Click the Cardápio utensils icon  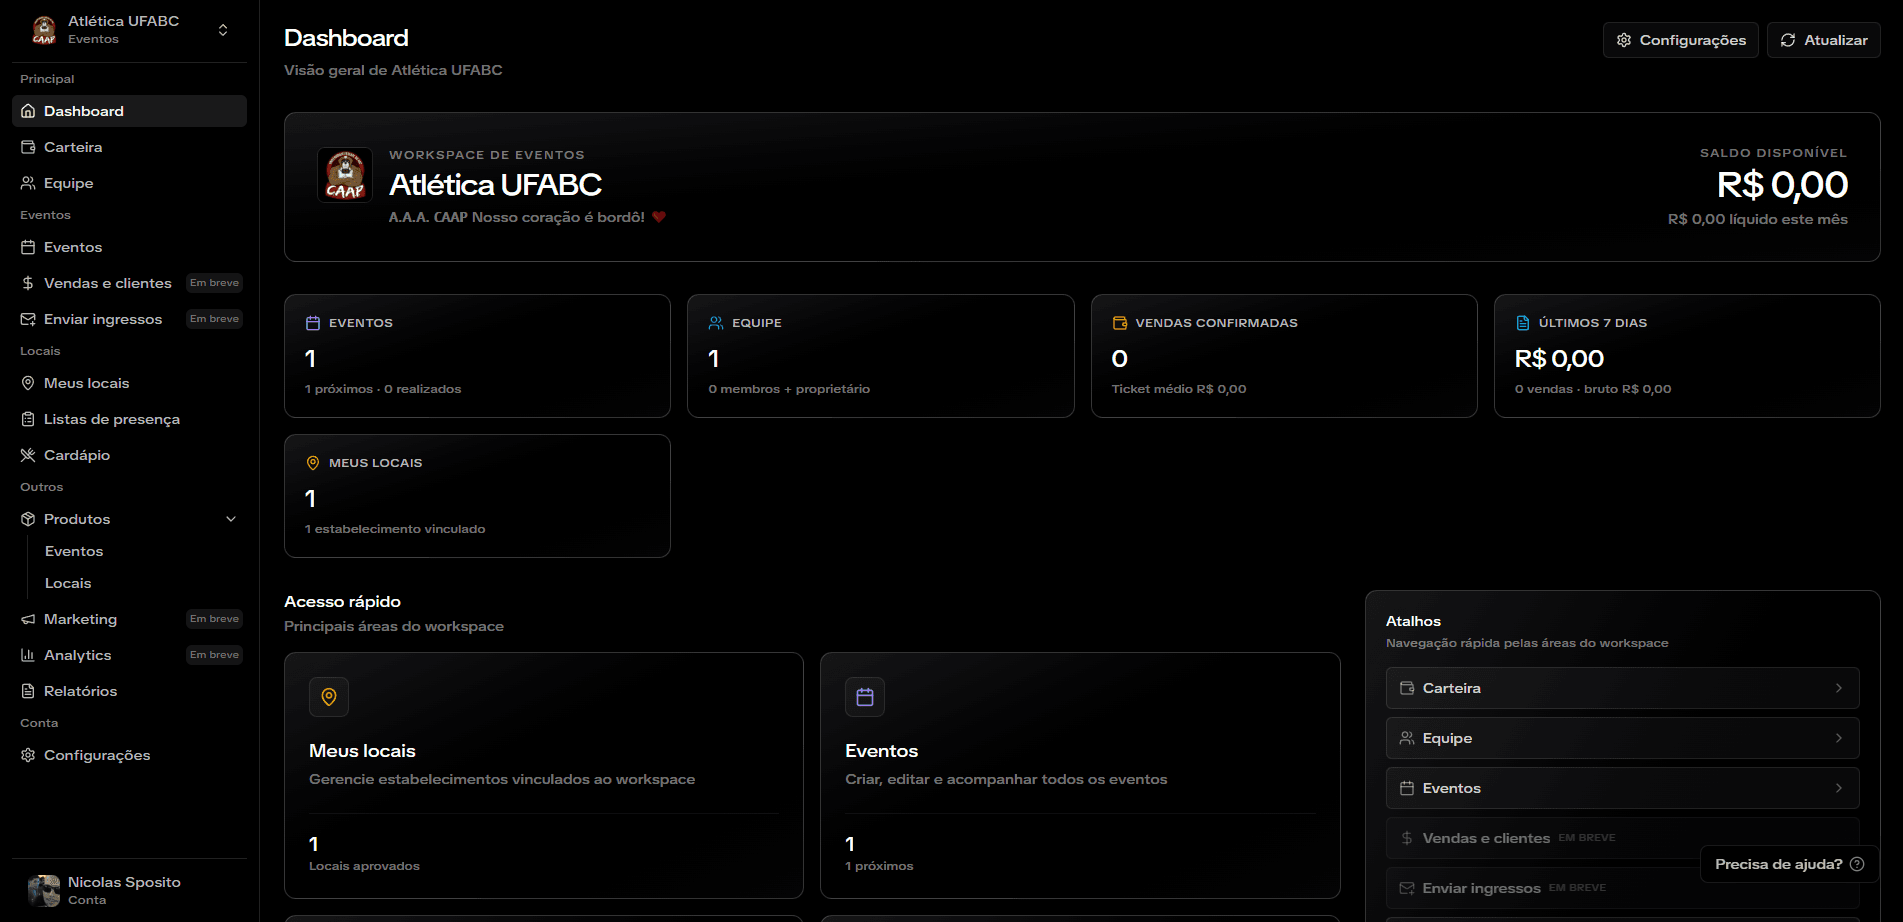click(x=28, y=455)
